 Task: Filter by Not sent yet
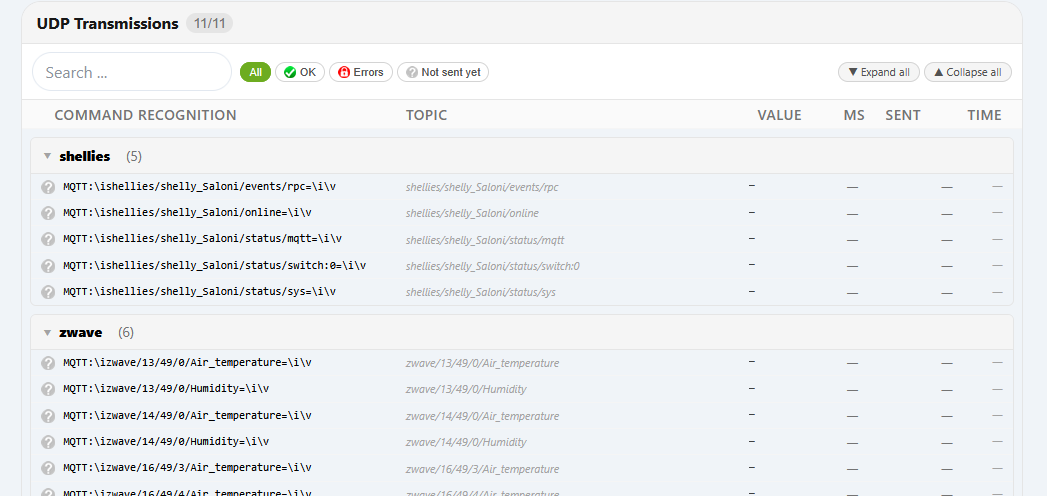click(443, 72)
